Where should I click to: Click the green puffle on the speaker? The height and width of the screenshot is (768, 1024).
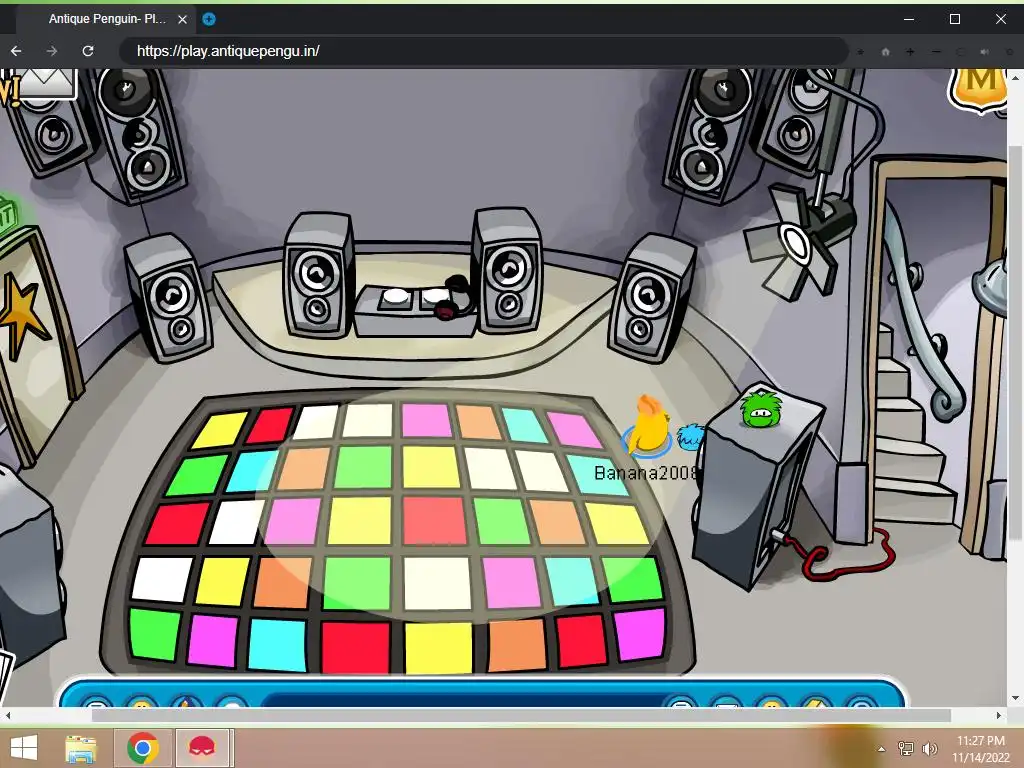click(x=761, y=409)
